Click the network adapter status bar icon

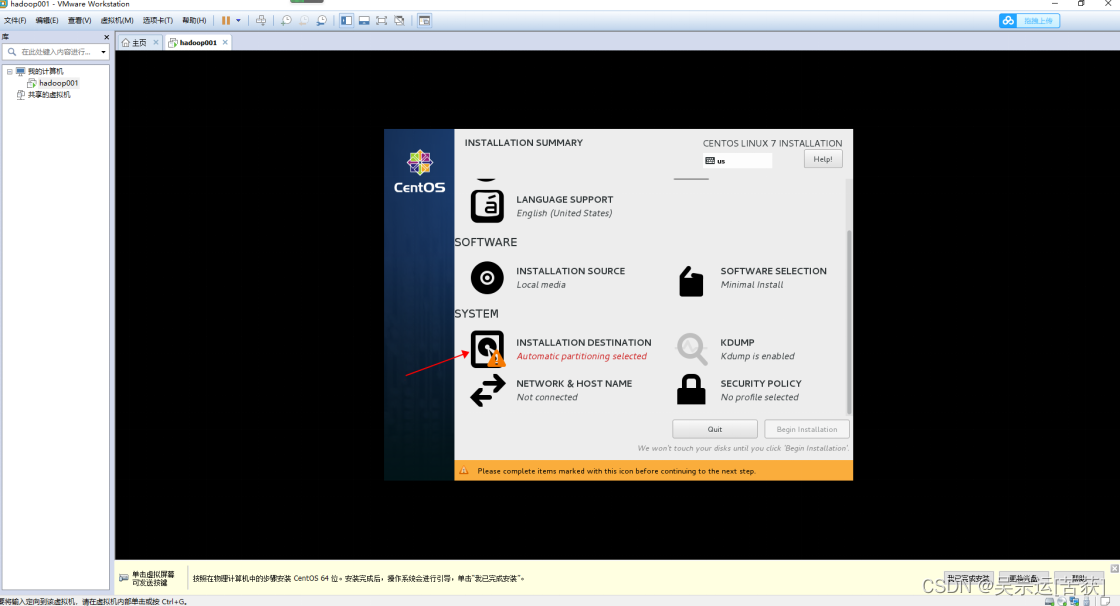coord(1074,602)
